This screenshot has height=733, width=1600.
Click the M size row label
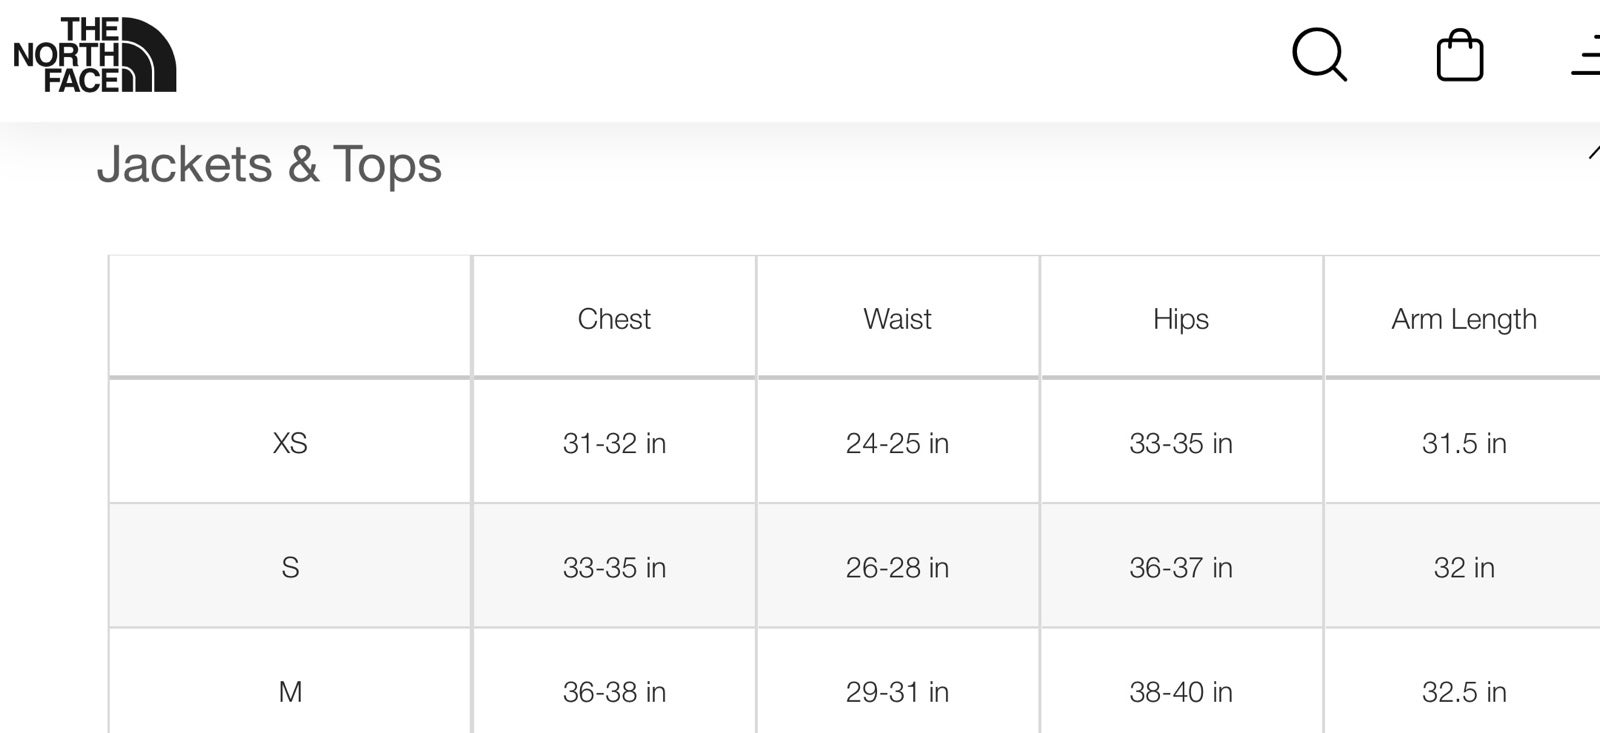290,691
